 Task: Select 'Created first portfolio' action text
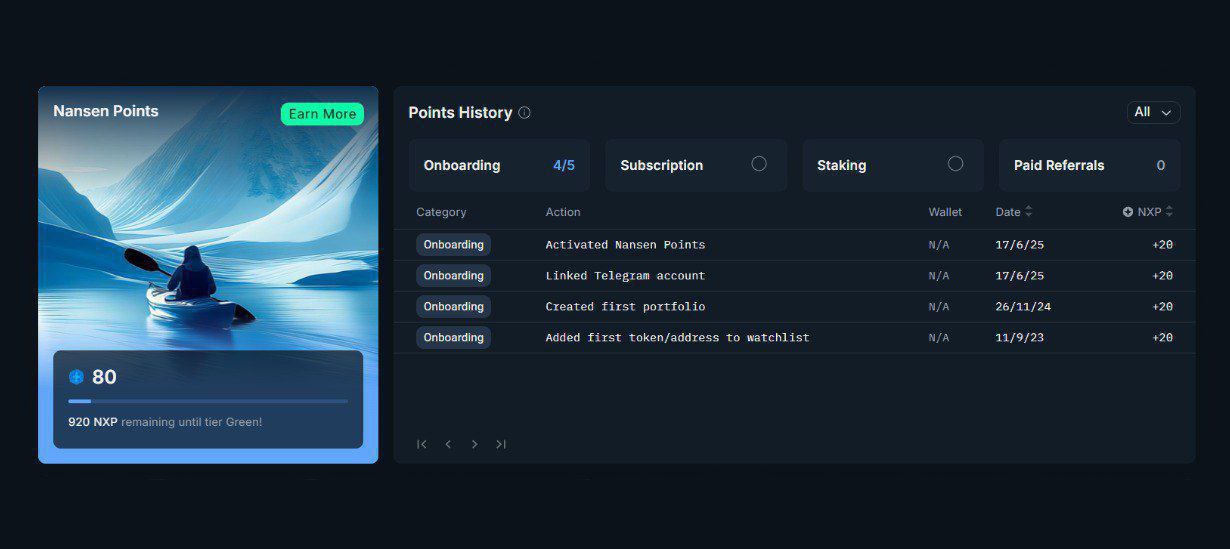625,307
